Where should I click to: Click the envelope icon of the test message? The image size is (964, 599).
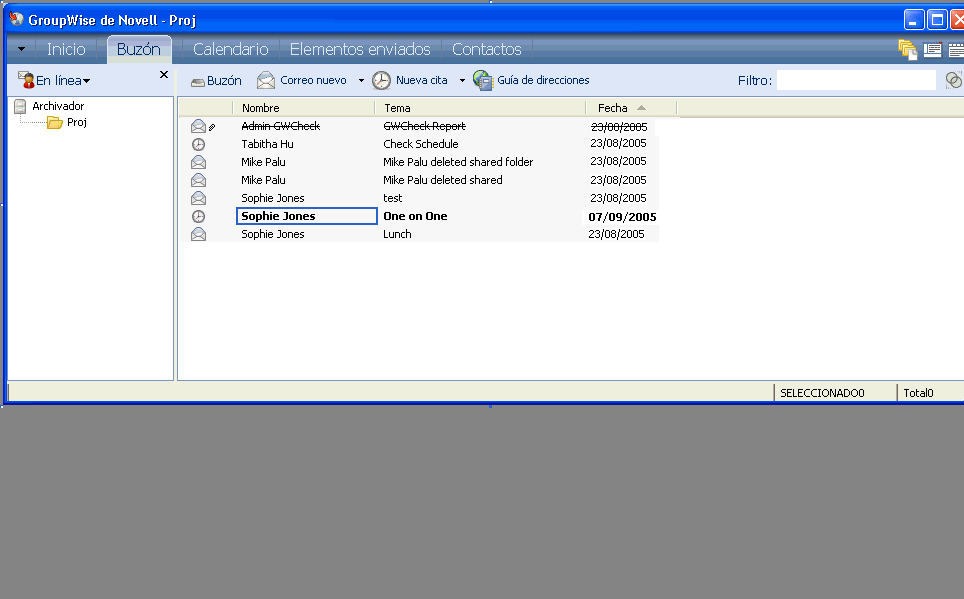pos(198,198)
